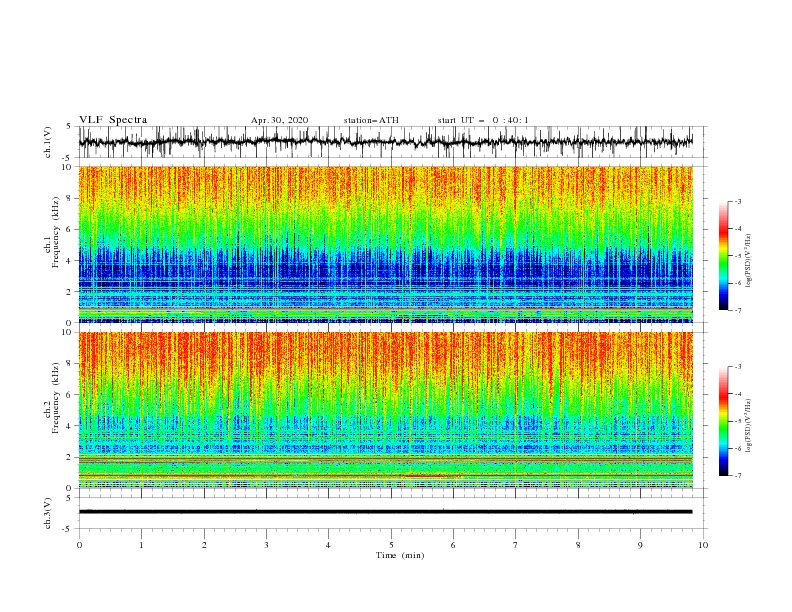
Task: Click the 10 kHz tick label of ch.1
Action: [67, 167]
